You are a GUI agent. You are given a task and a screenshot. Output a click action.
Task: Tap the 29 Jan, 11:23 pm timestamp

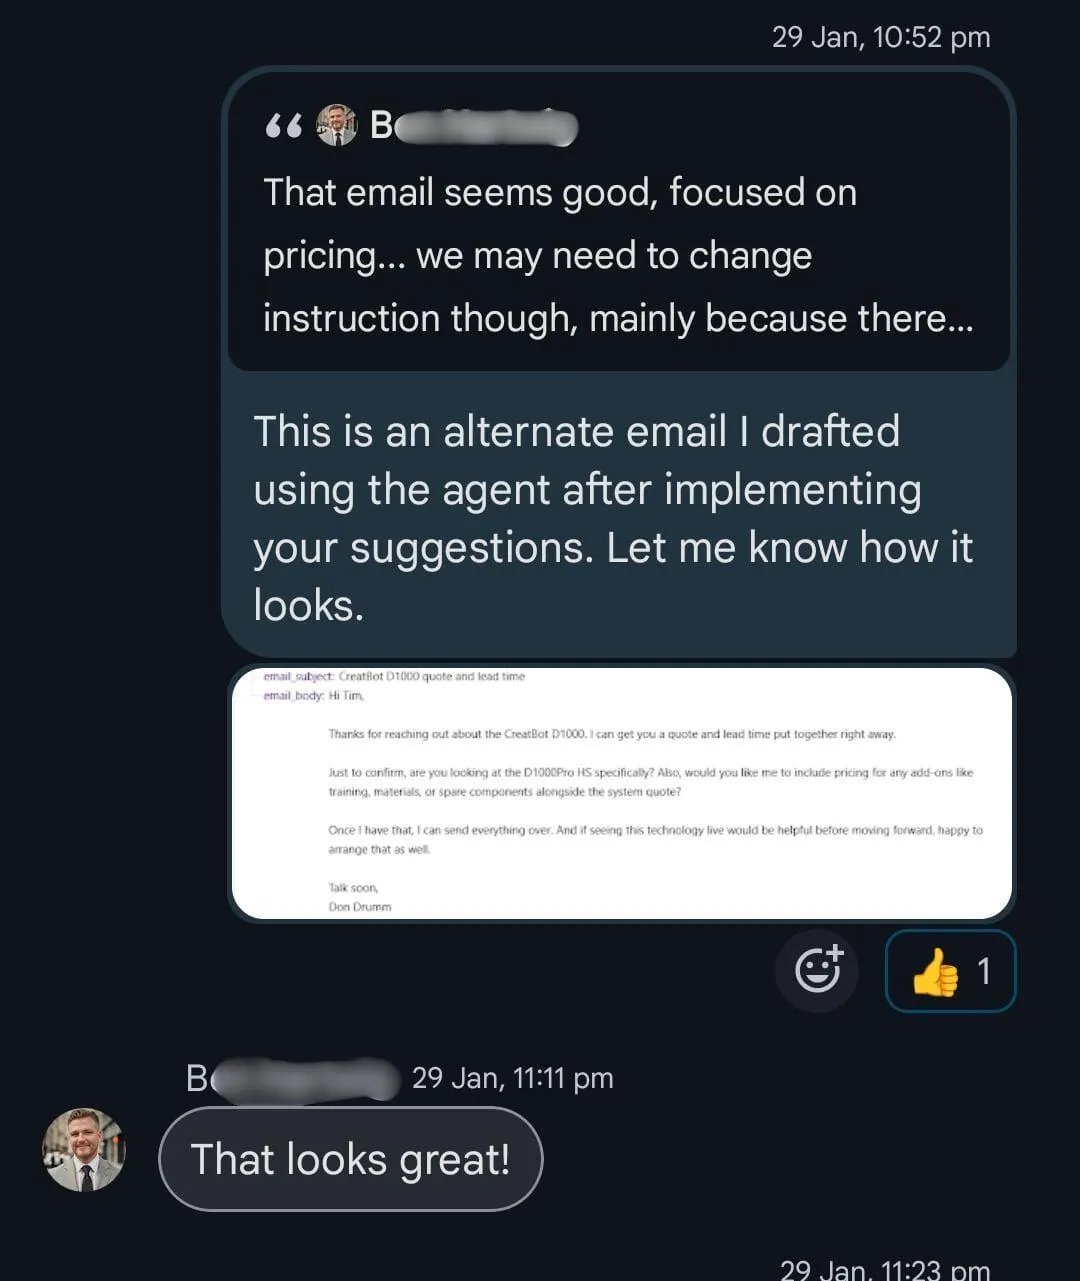[x=885, y=1269]
